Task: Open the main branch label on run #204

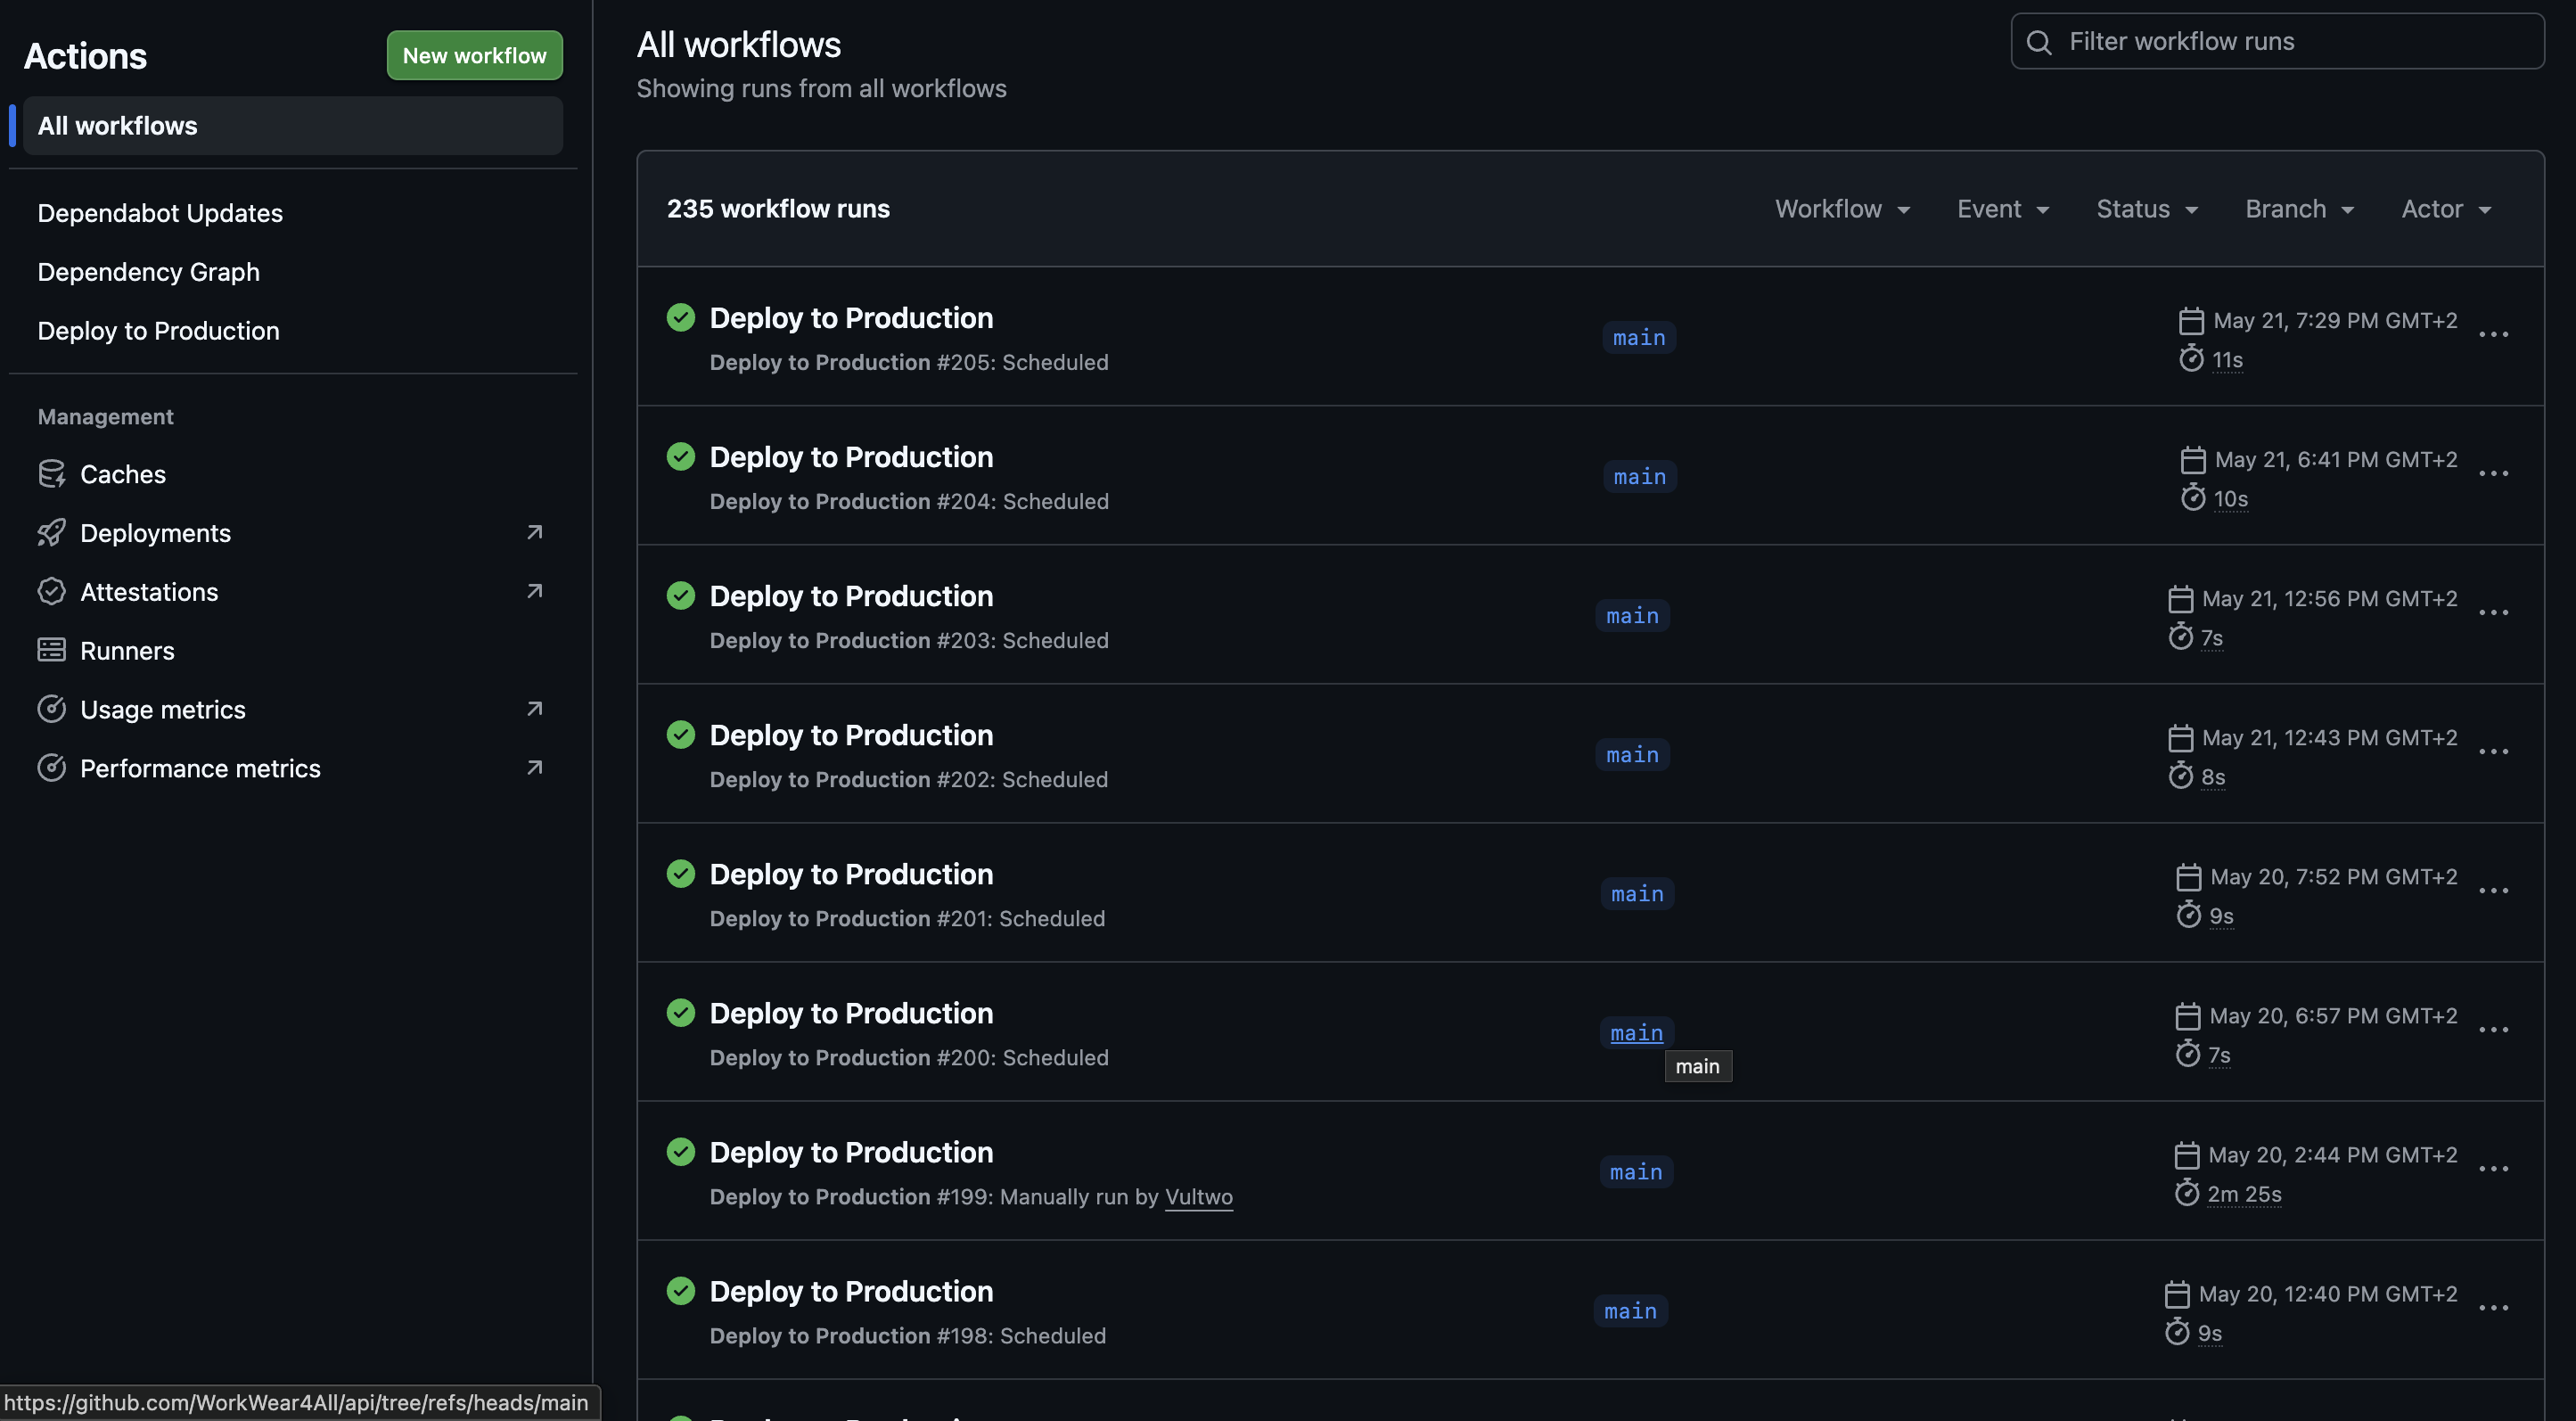Action: 1640,477
